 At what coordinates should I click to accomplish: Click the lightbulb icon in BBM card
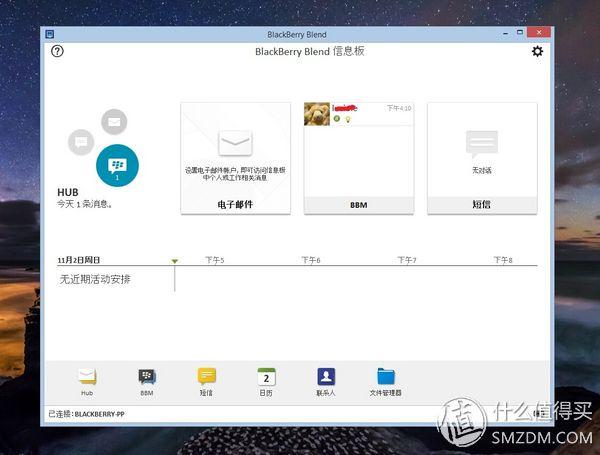pos(348,119)
